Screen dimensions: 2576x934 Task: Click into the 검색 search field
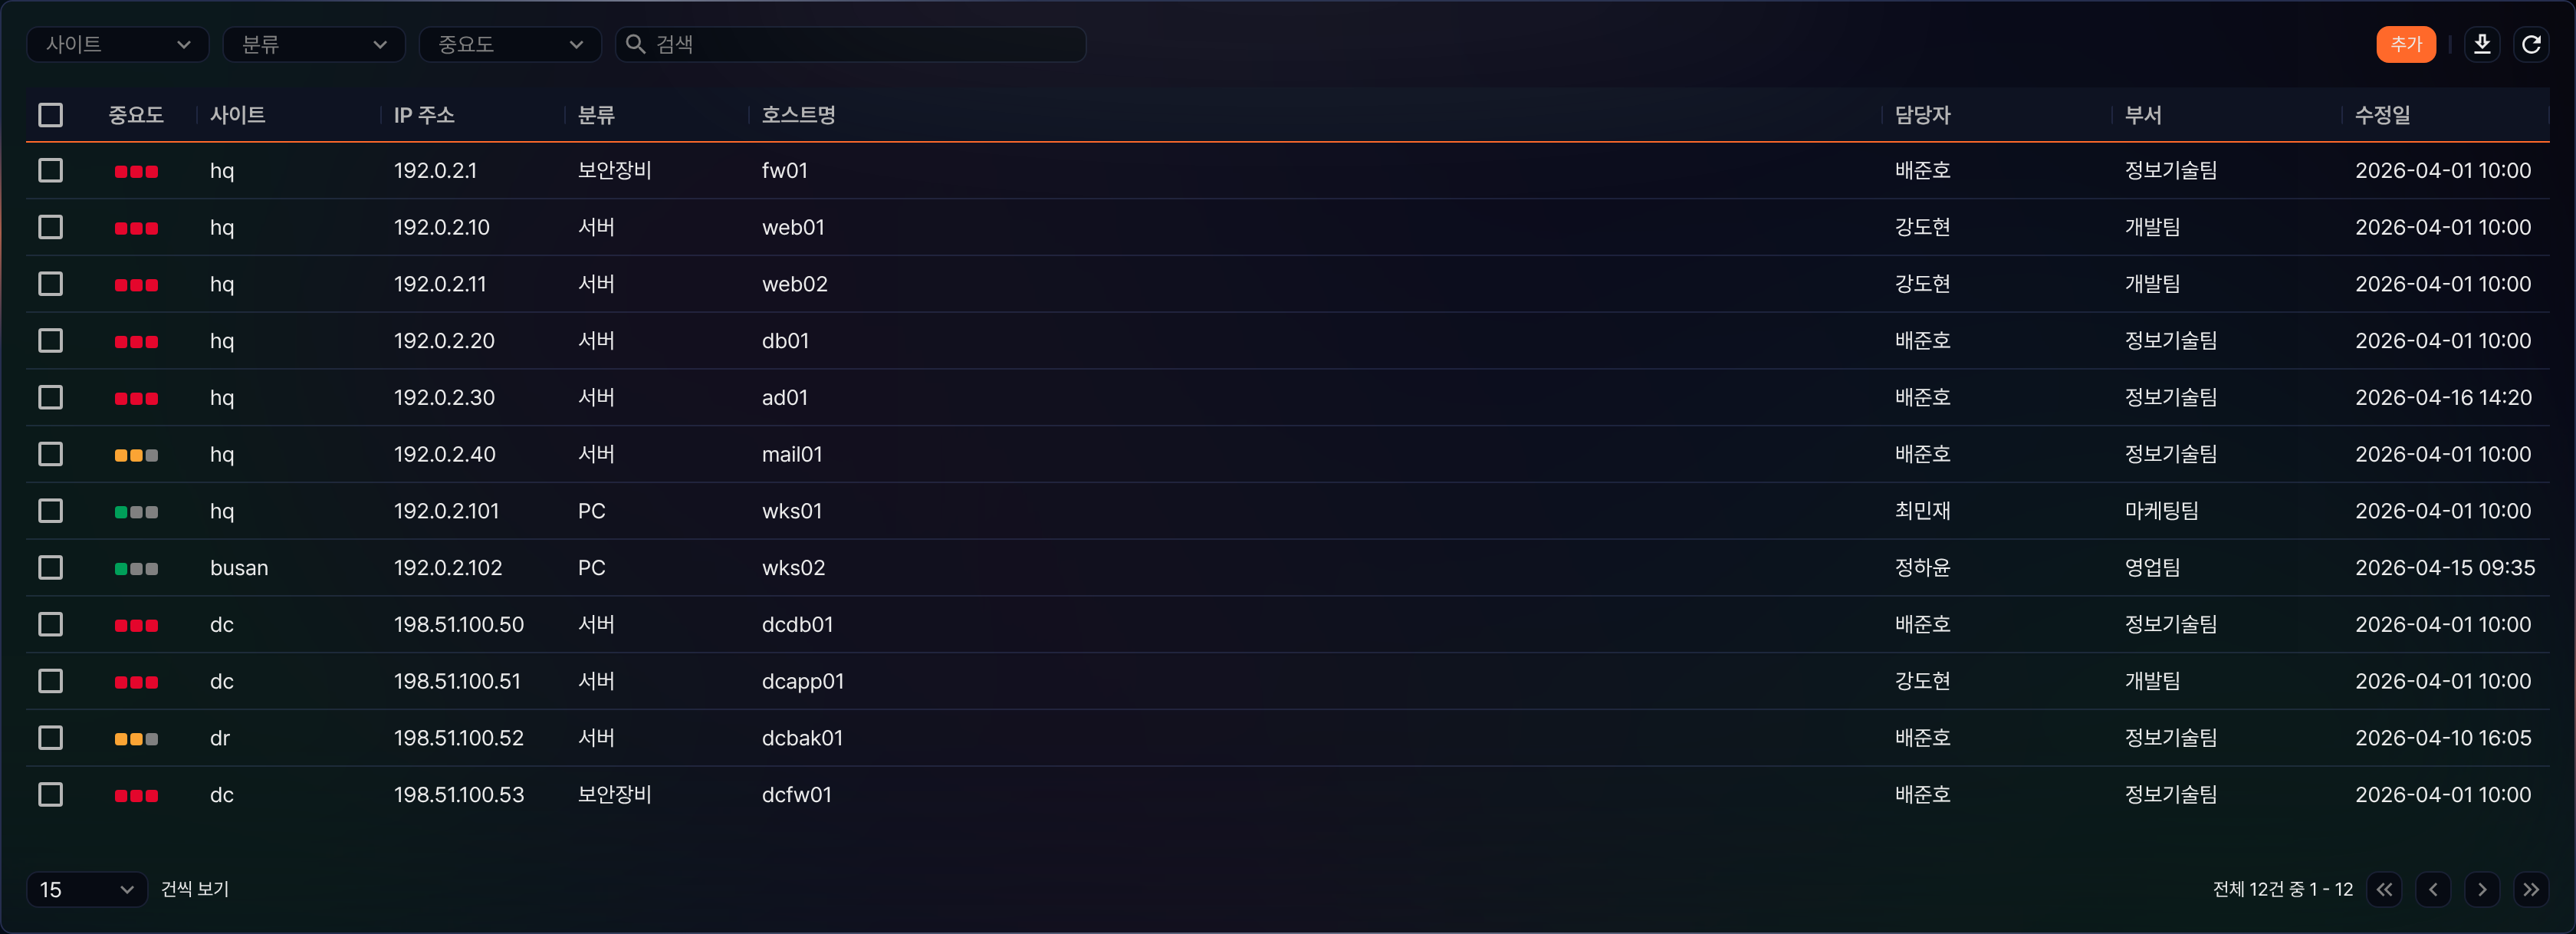(850, 44)
